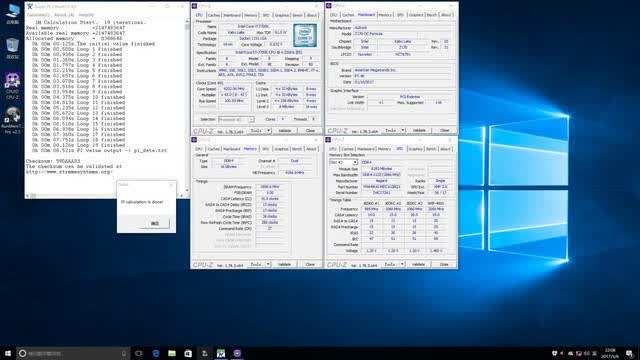The image size is (640, 360).
Task: Switch to the CPU-Z purple taskbar icon
Action: (237, 353)
